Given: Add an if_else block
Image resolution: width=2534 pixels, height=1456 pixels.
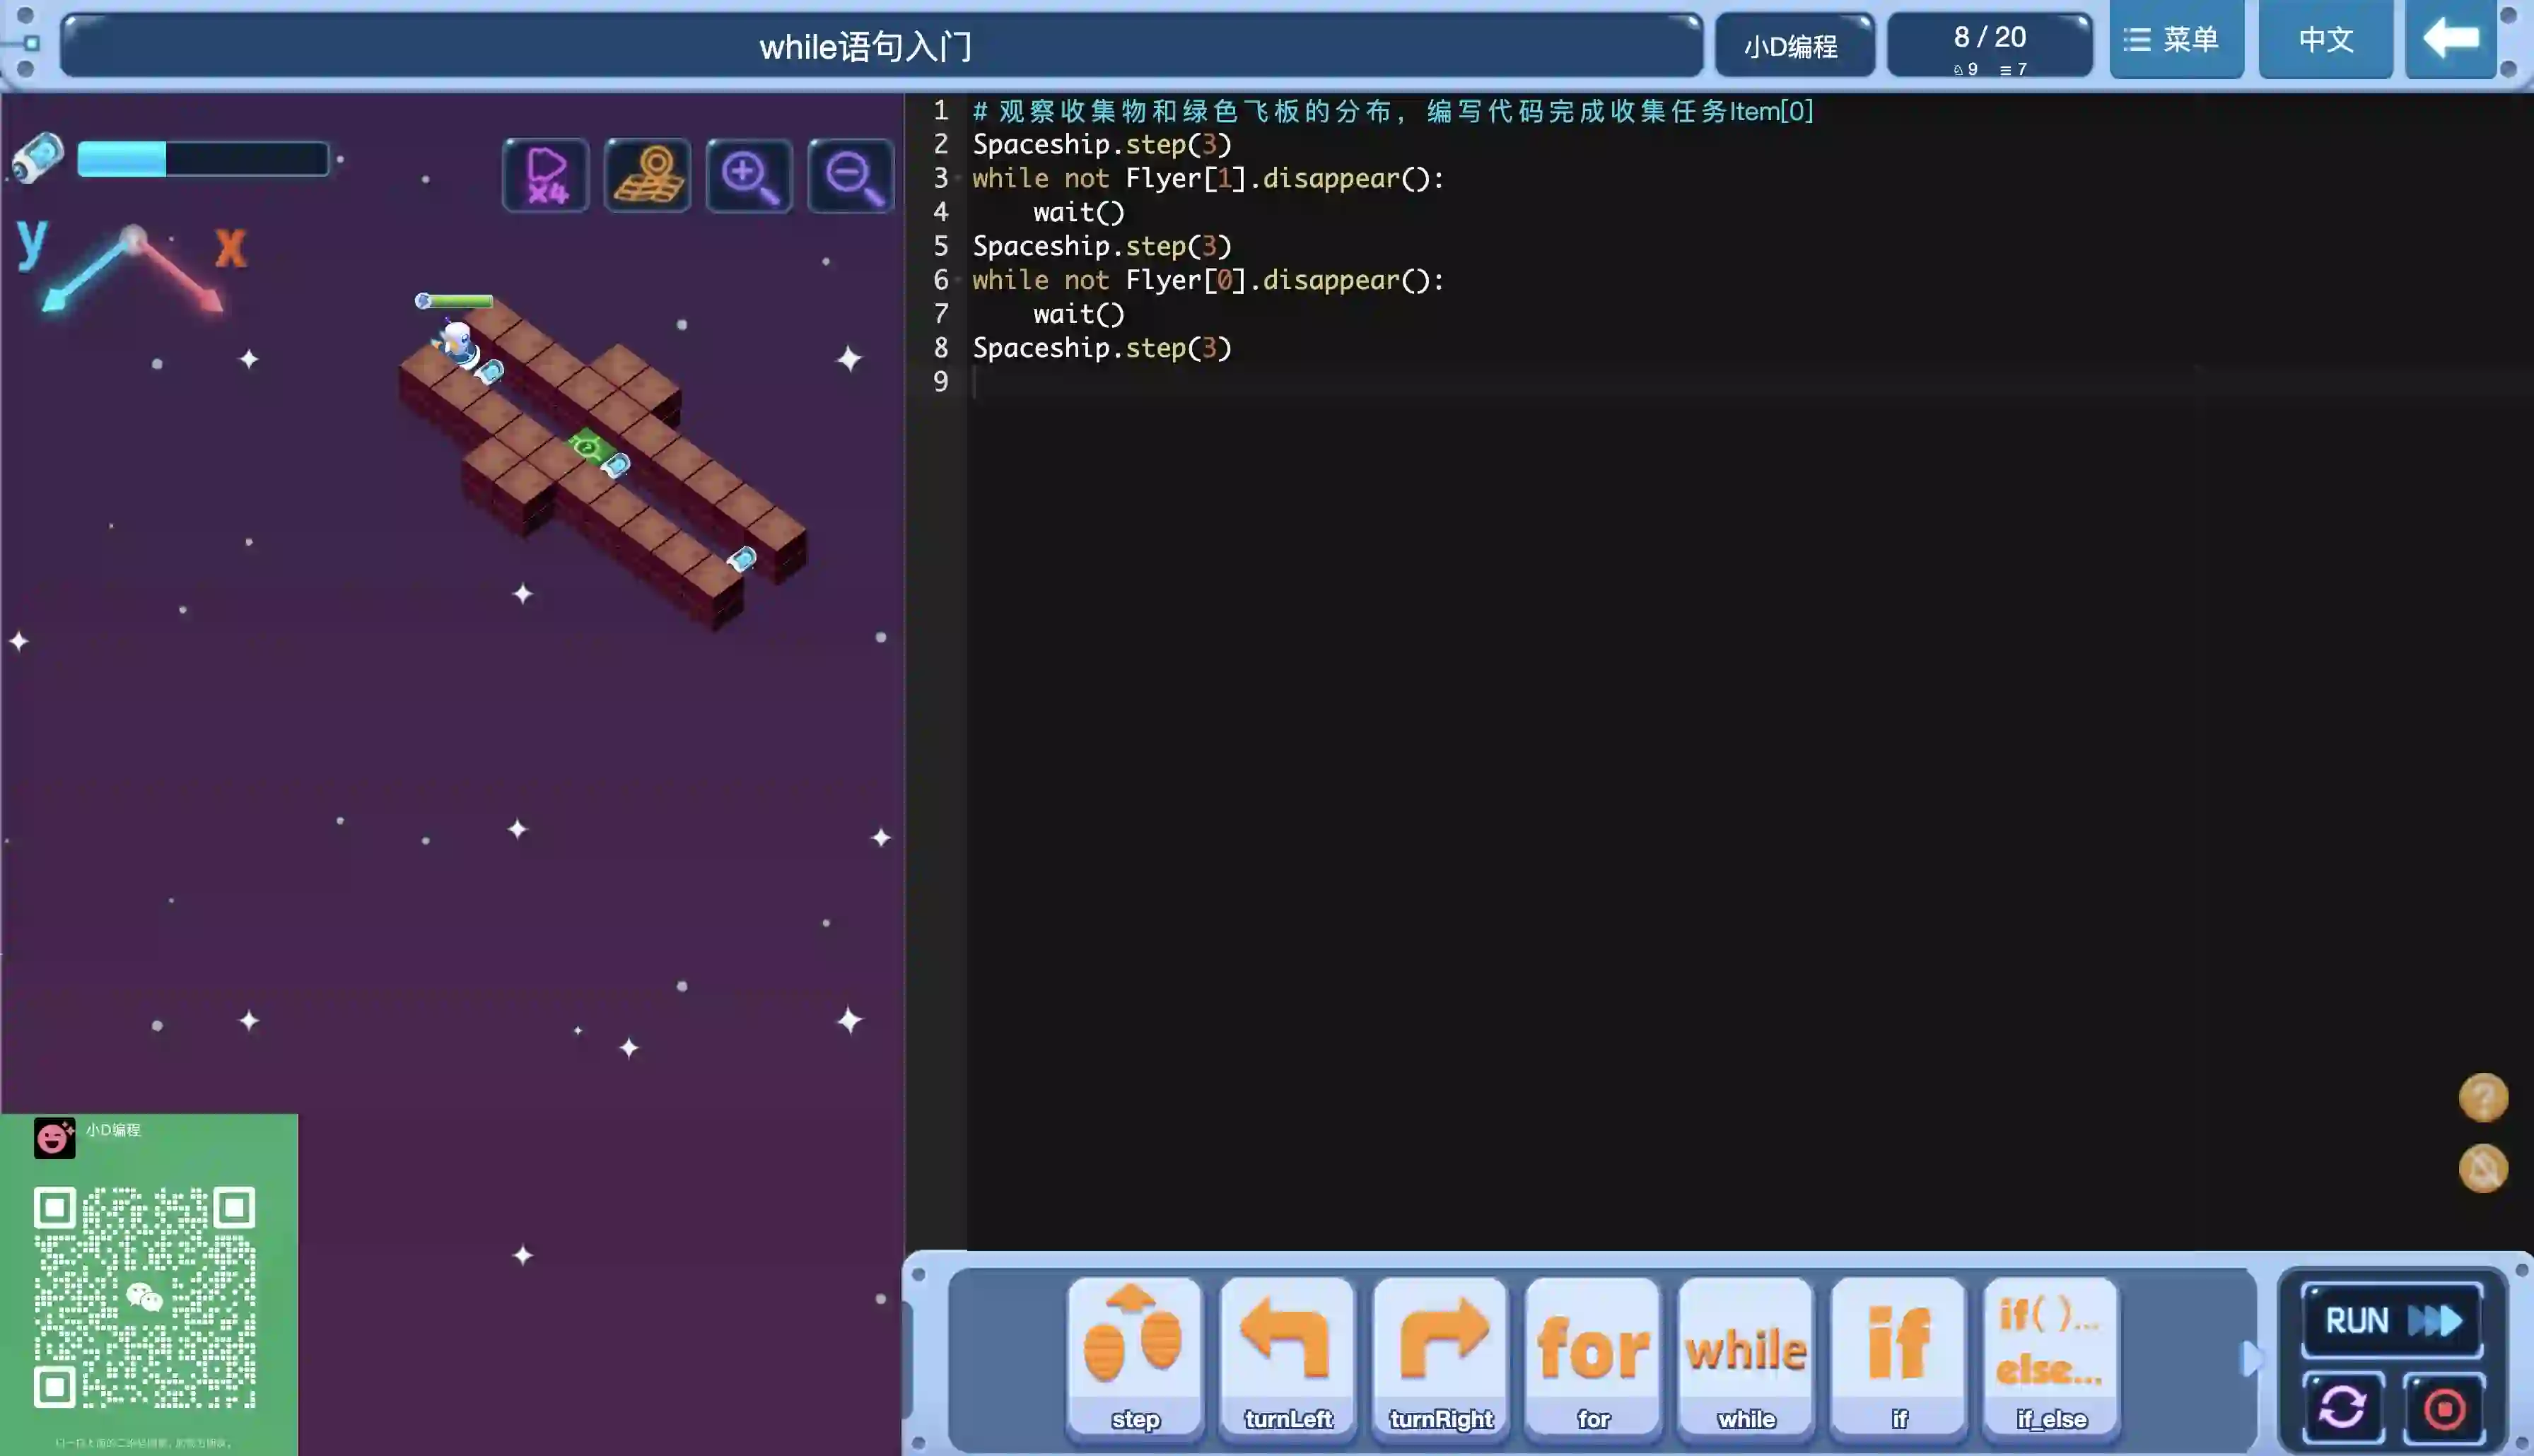Looking at the screenshot, I should [x=2050, y=1355].
